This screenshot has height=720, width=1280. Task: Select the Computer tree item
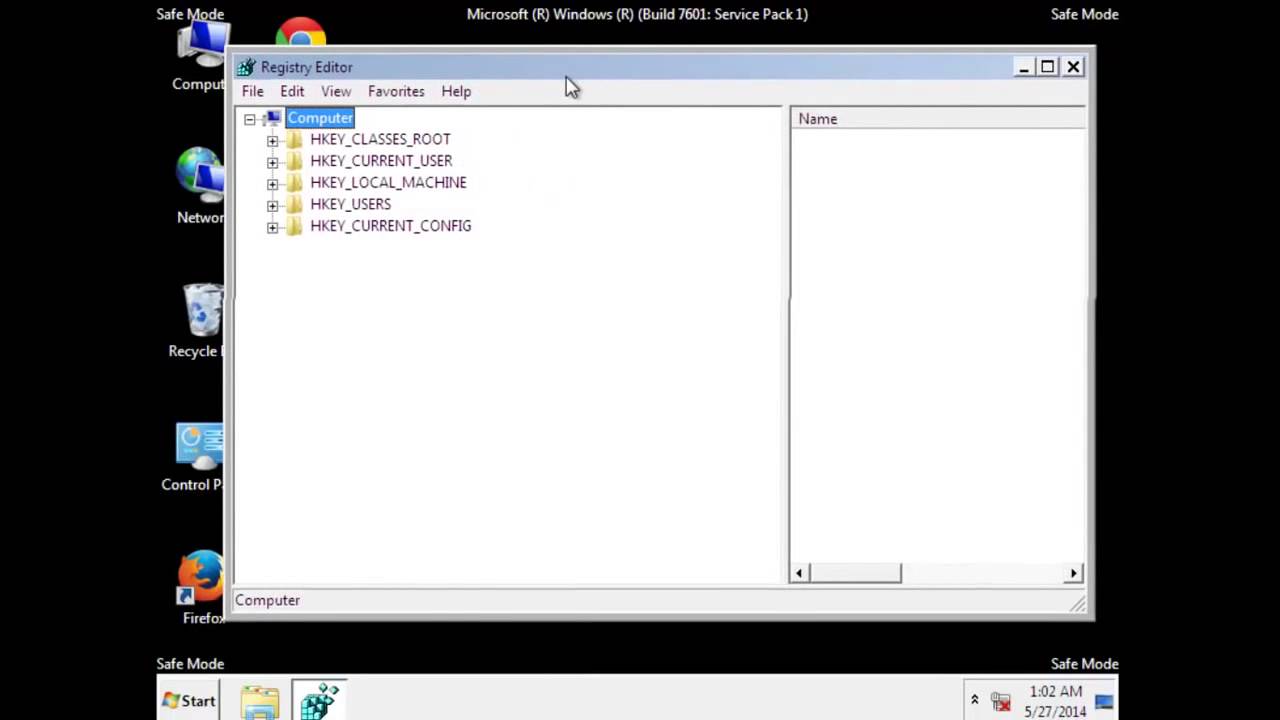pyautogui.click(x=320, y=118)
